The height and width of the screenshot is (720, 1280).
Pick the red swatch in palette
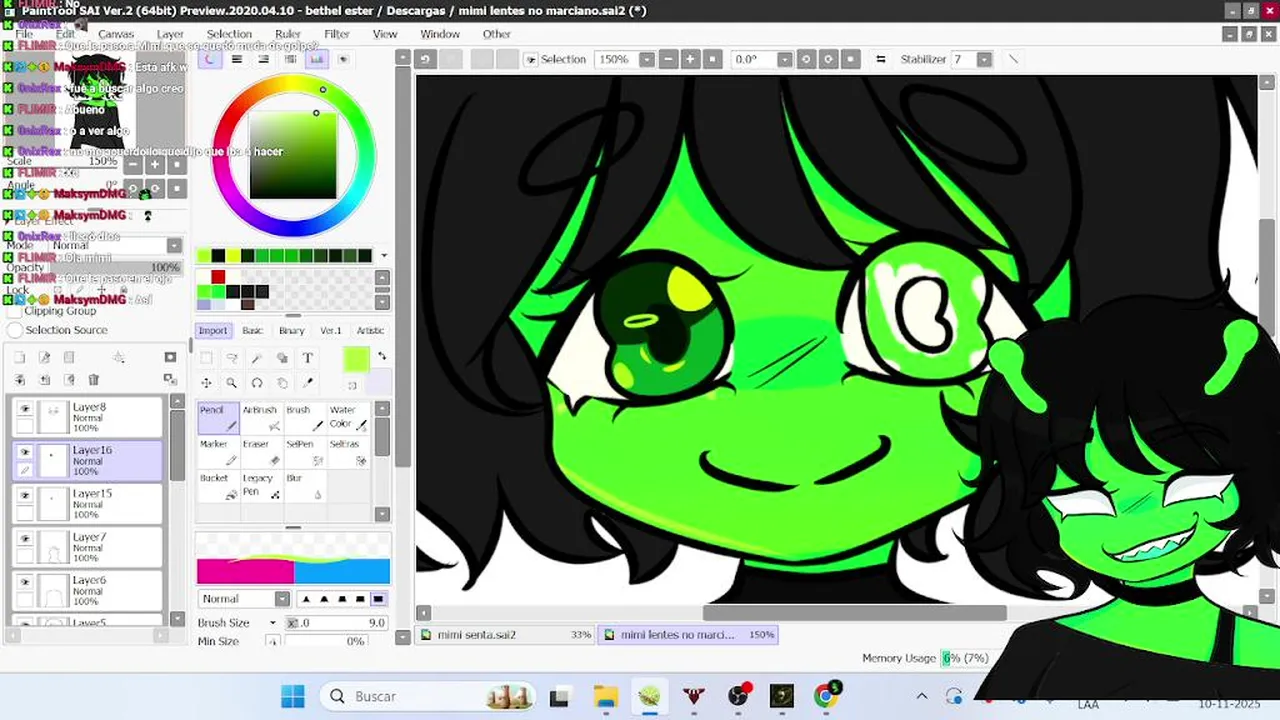(x=218, y=277)
